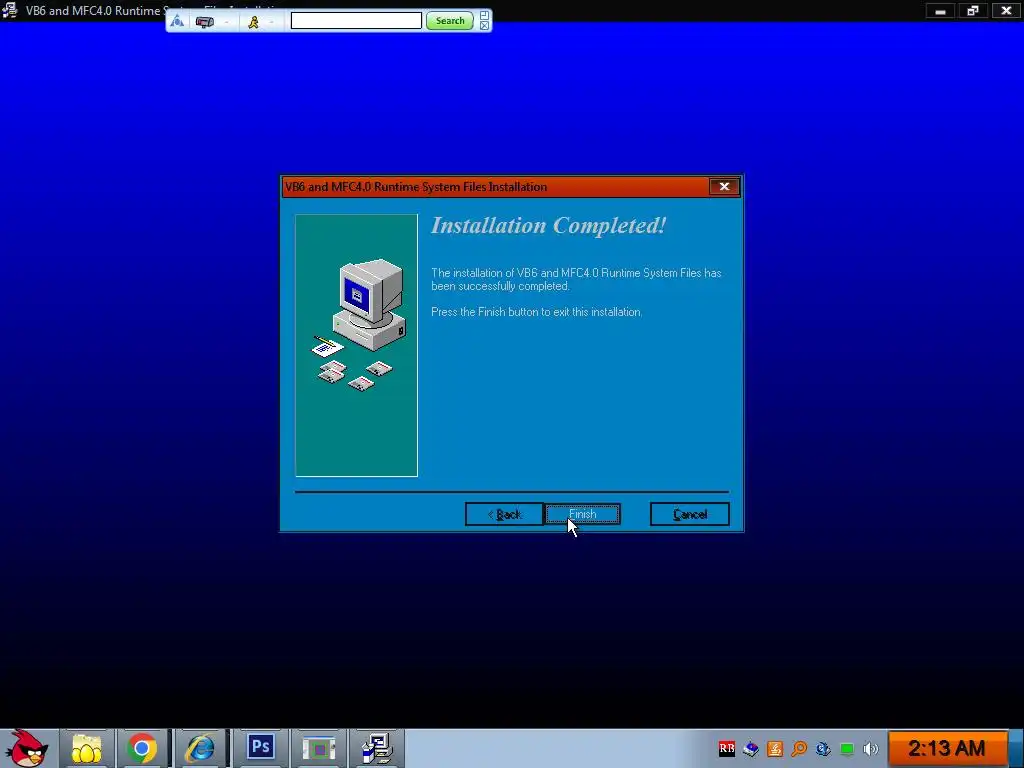Click the AIM running man icon
Image resolution: width=1024 pixels, height=768 pixels.
pyautogui.click(x=253, y=22)
